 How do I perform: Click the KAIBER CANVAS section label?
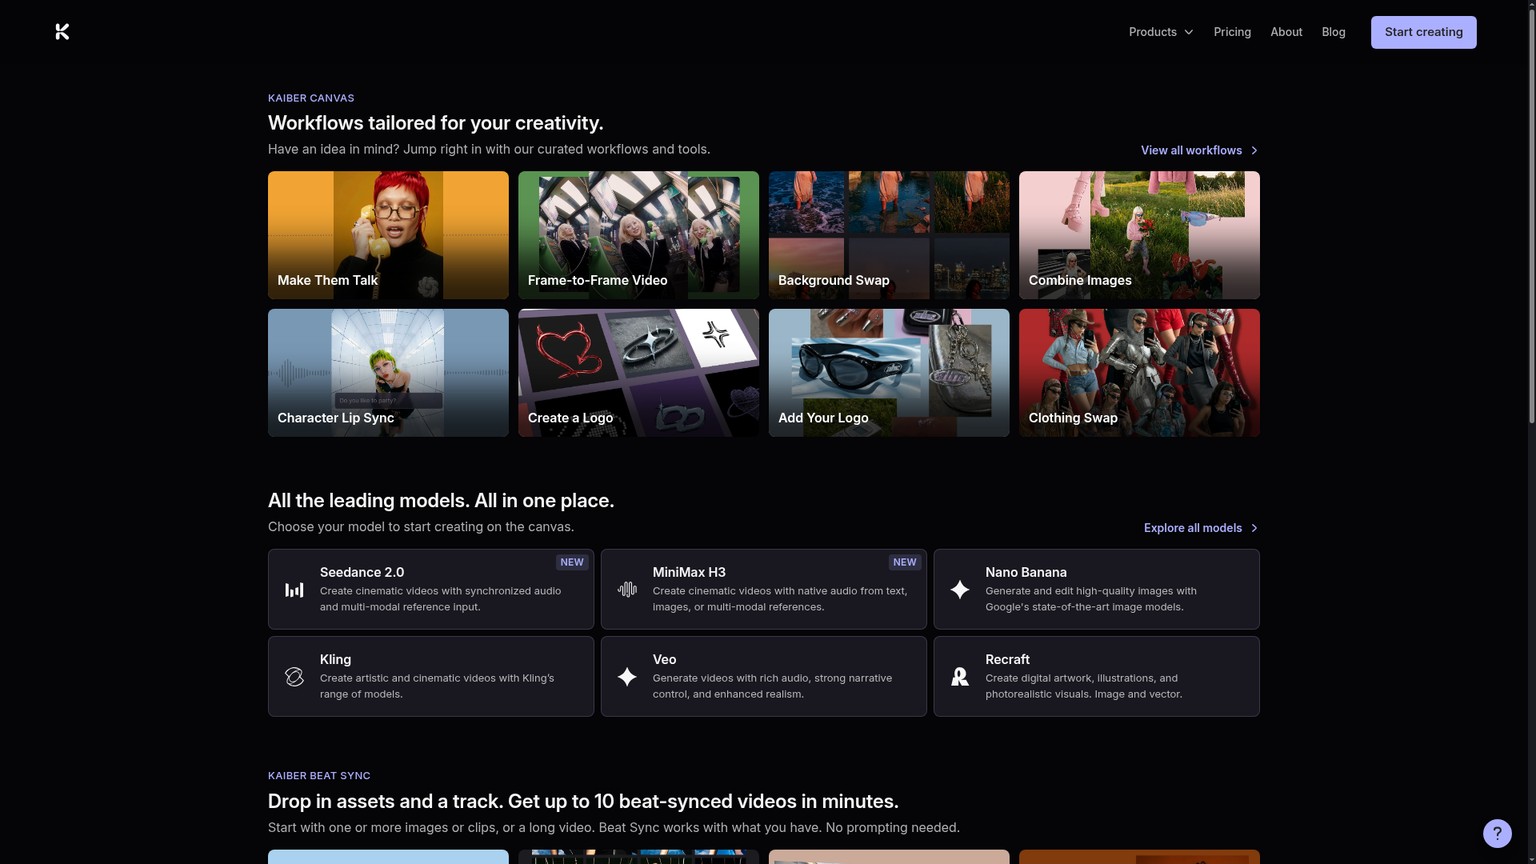click(311, 98)
